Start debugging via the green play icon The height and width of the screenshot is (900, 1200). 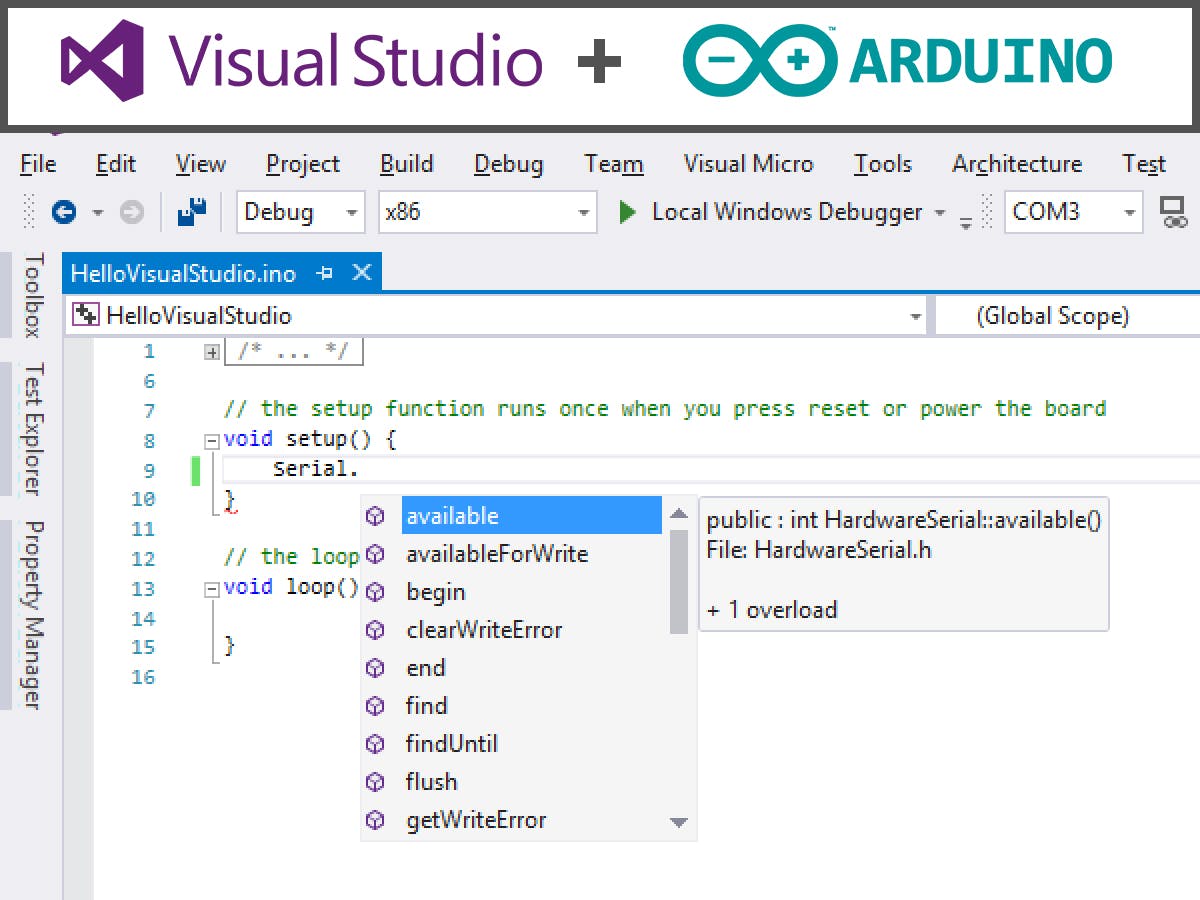627,212
